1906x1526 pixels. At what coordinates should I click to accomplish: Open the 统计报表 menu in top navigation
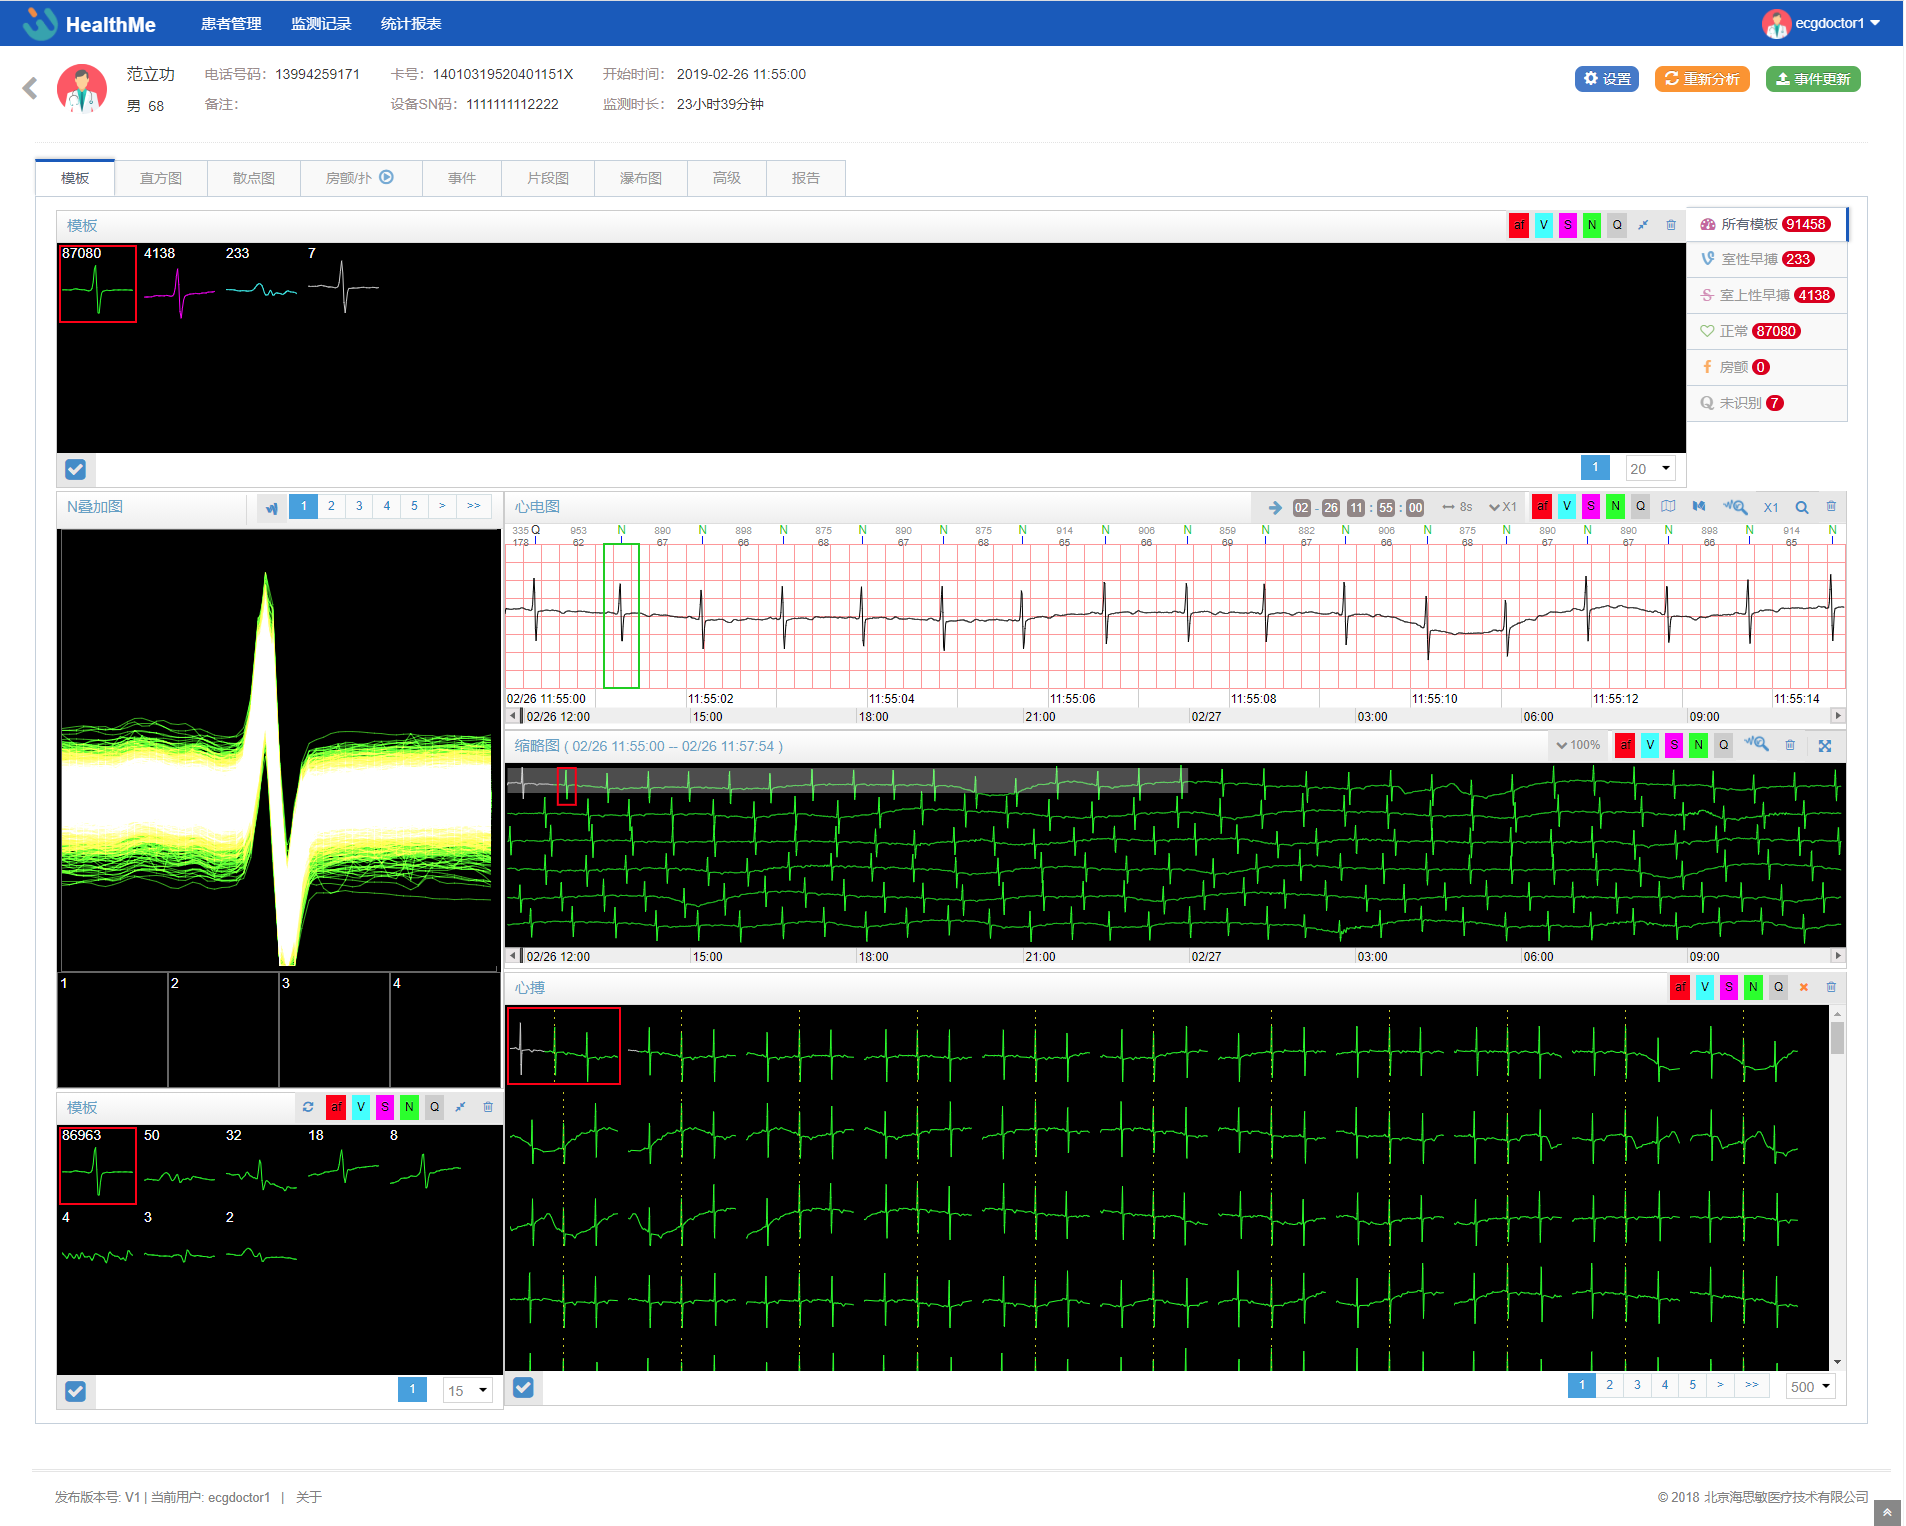(410, 24)
